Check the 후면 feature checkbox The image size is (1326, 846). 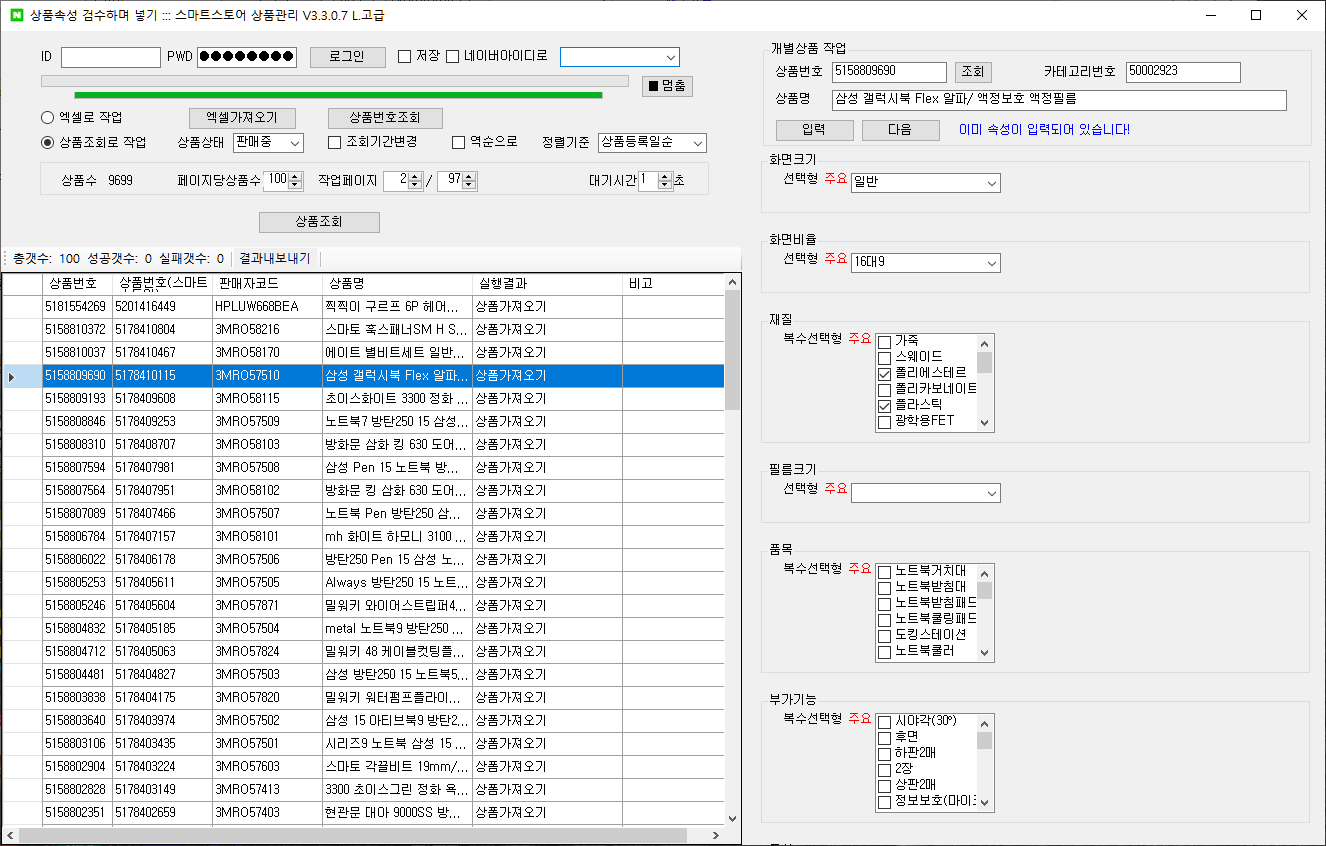pyautogui.click(x=884, y=738)
